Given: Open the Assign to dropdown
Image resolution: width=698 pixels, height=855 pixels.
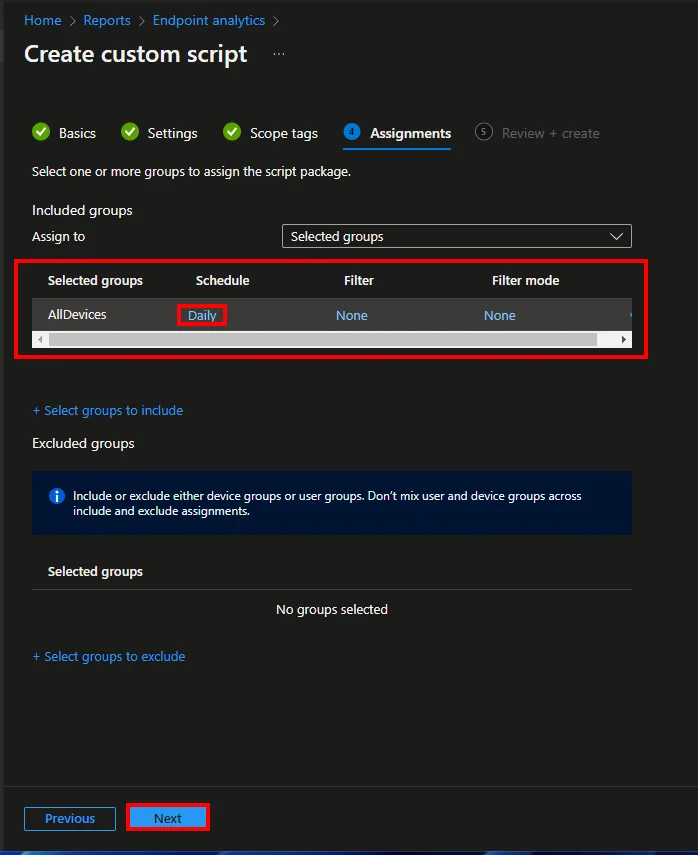Looking at the screenshot, I should [x=457, y=236].
